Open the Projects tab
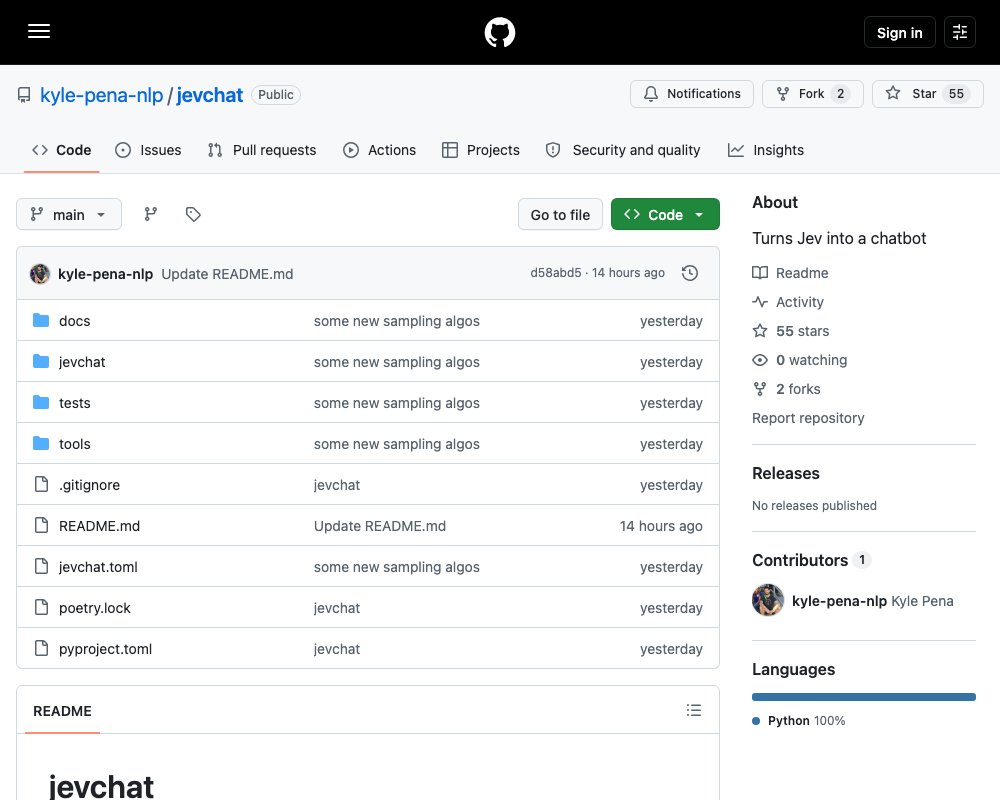Viewport: 1000px width, 800px height. [x=481, y=150]
